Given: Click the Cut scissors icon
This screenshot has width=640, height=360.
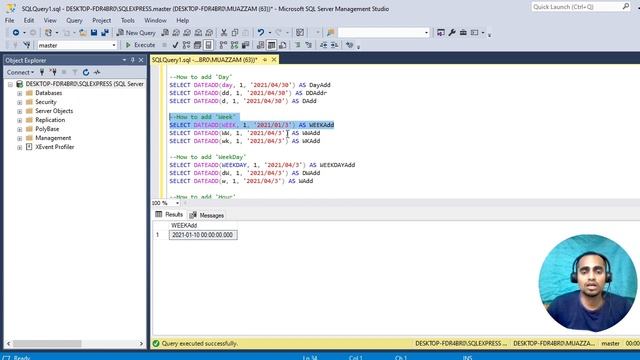Looking at the screenshot, I should tap(224, 33).
